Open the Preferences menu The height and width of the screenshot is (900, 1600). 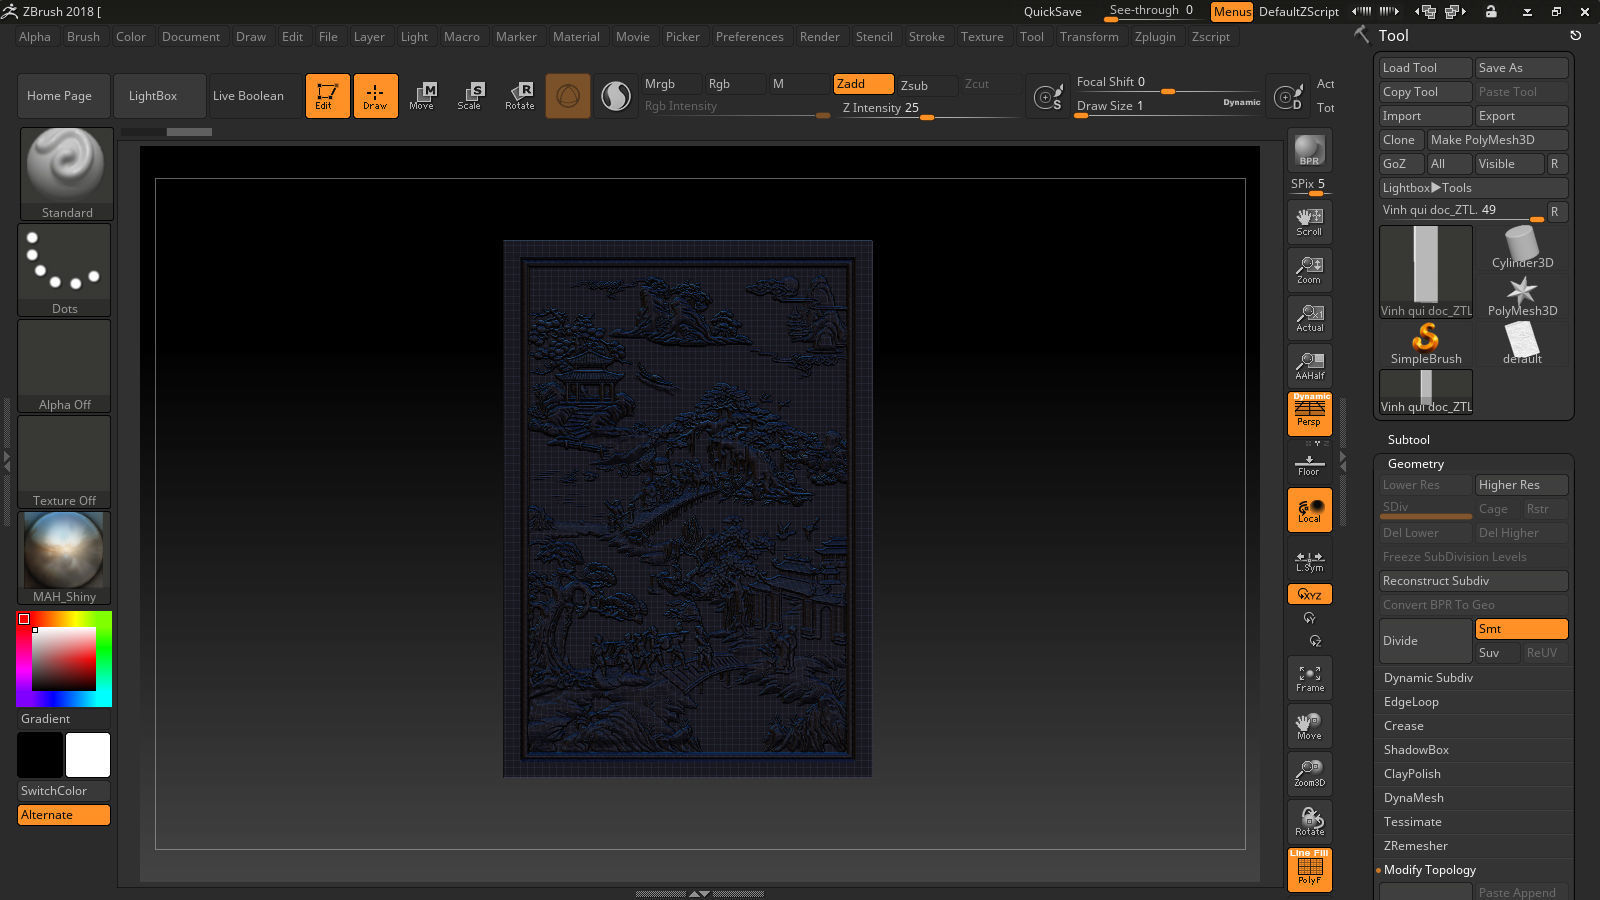tap(750, 37)
